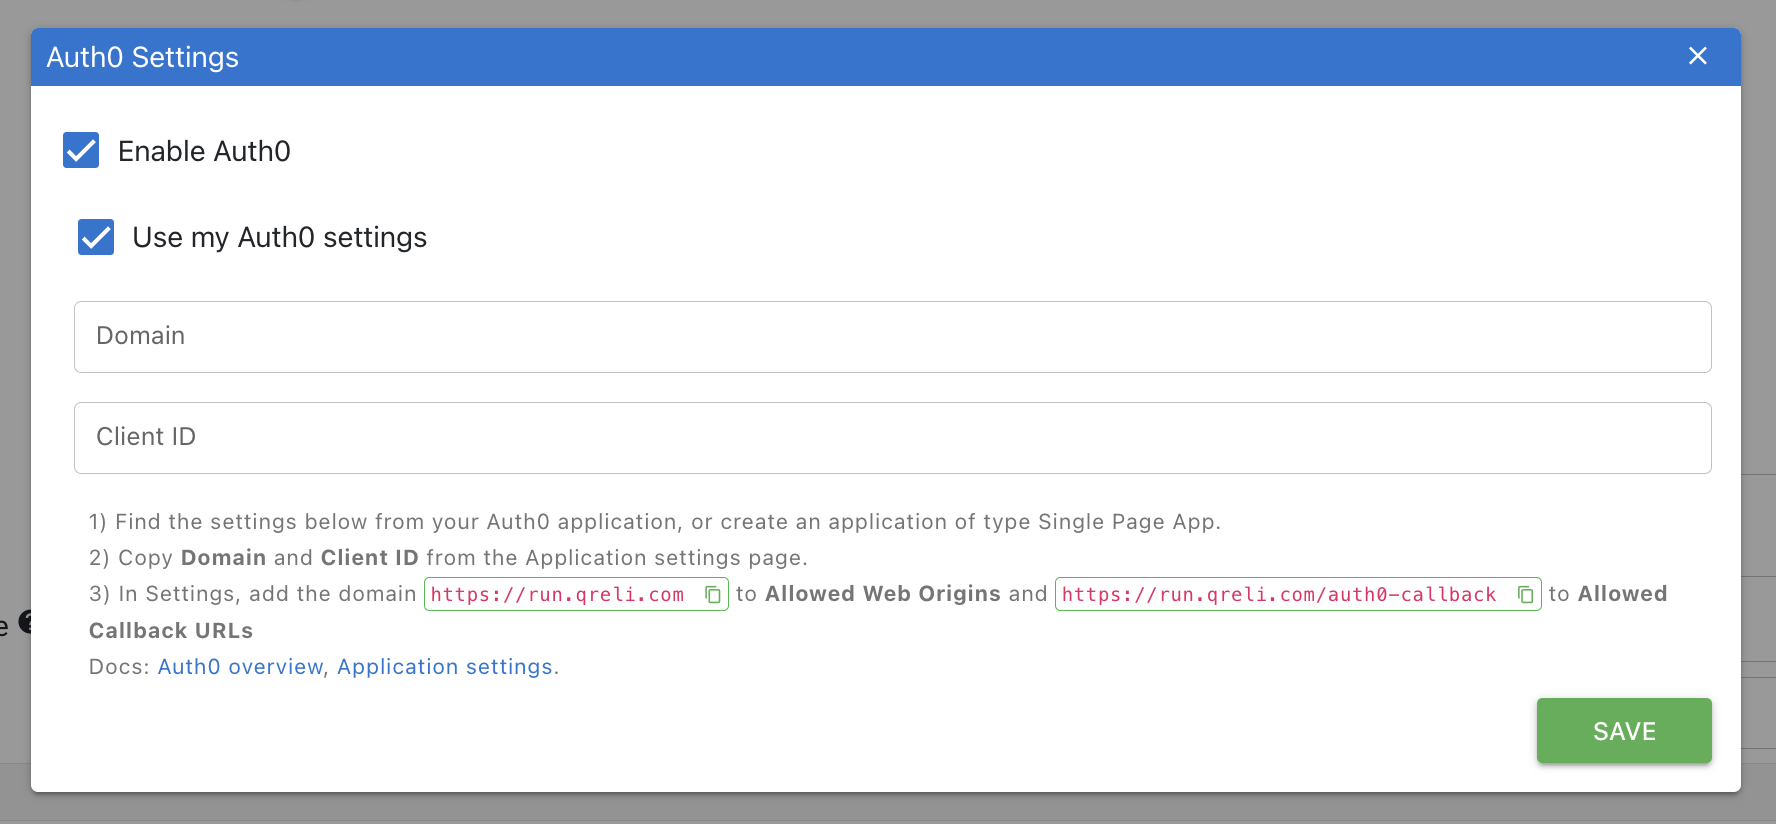The width and height of the screenshot is (1776, 824).
Task: Click step 2 text Copy Domain and Client ID
Action: pyautogui.click(x=448, y=558)
